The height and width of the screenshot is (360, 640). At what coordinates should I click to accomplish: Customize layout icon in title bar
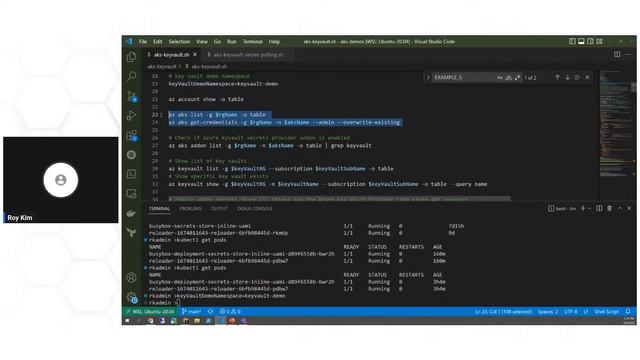pyautogui.click(x=599, y=41)
